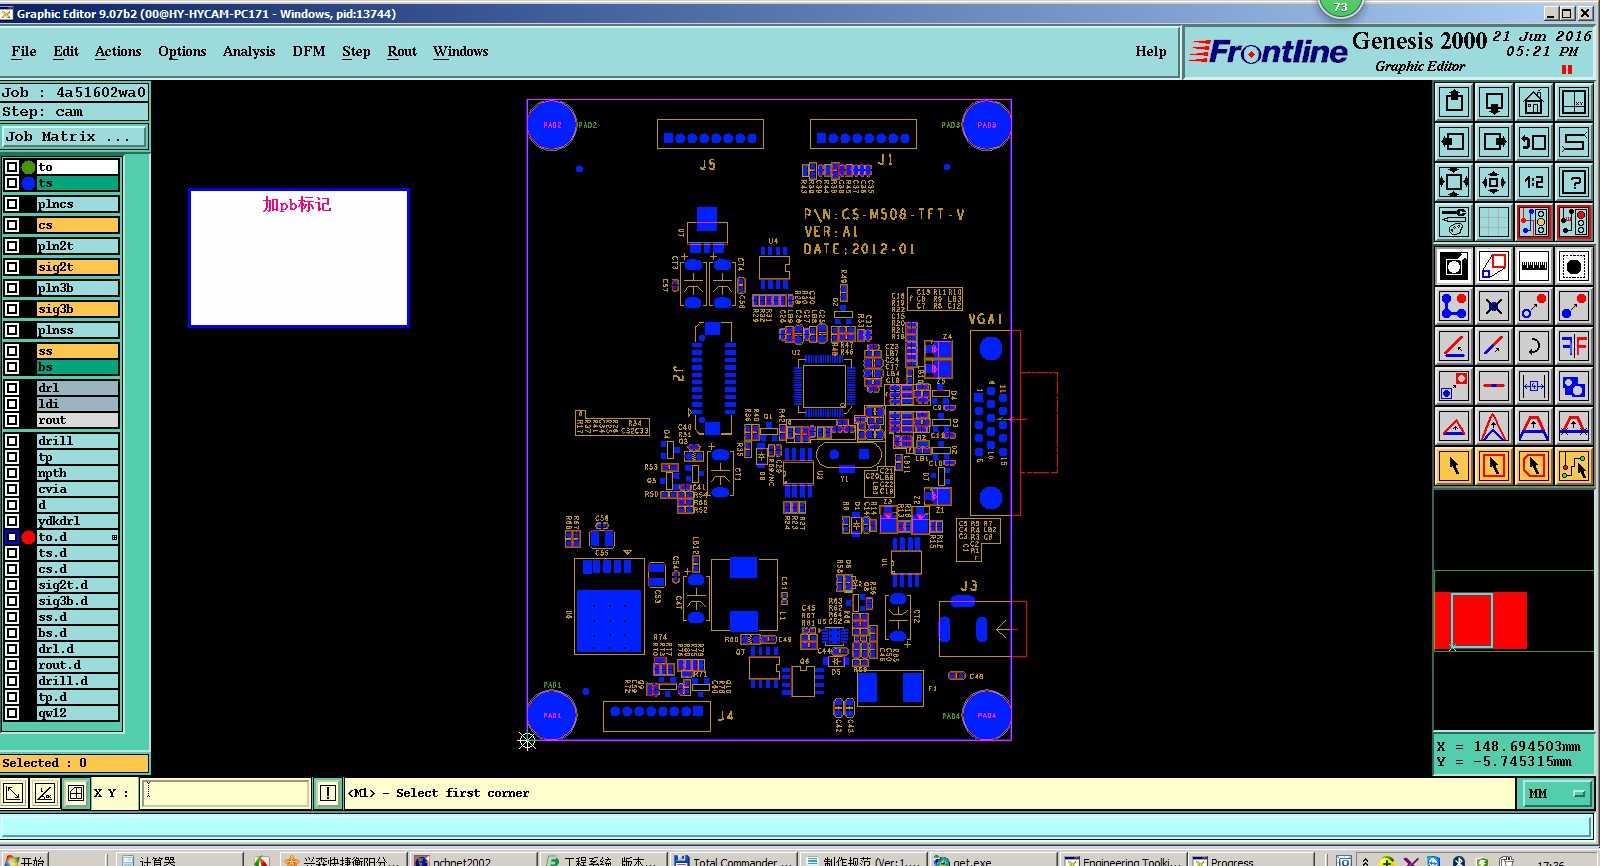The image size is (1600, 866).
Task: Click the pan right view icon
Action: click(1494, 142)
